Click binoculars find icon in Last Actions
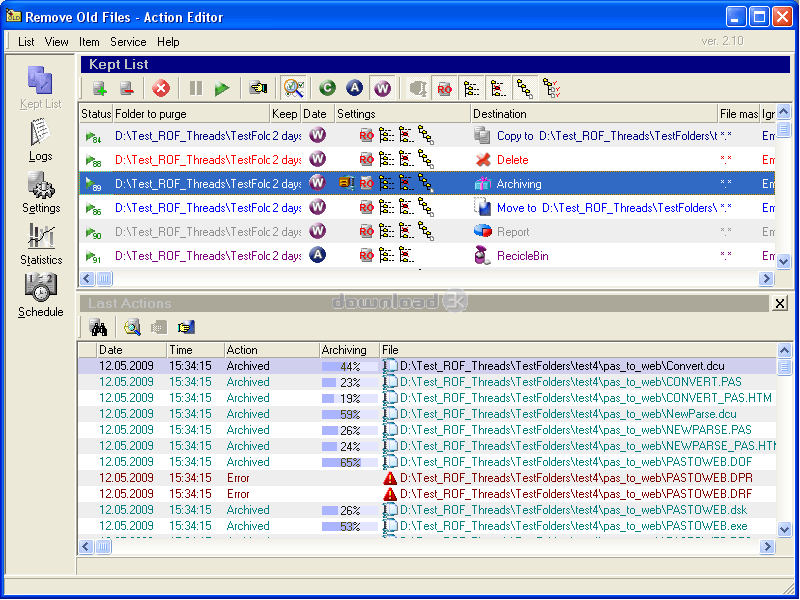 coord(98,328)
